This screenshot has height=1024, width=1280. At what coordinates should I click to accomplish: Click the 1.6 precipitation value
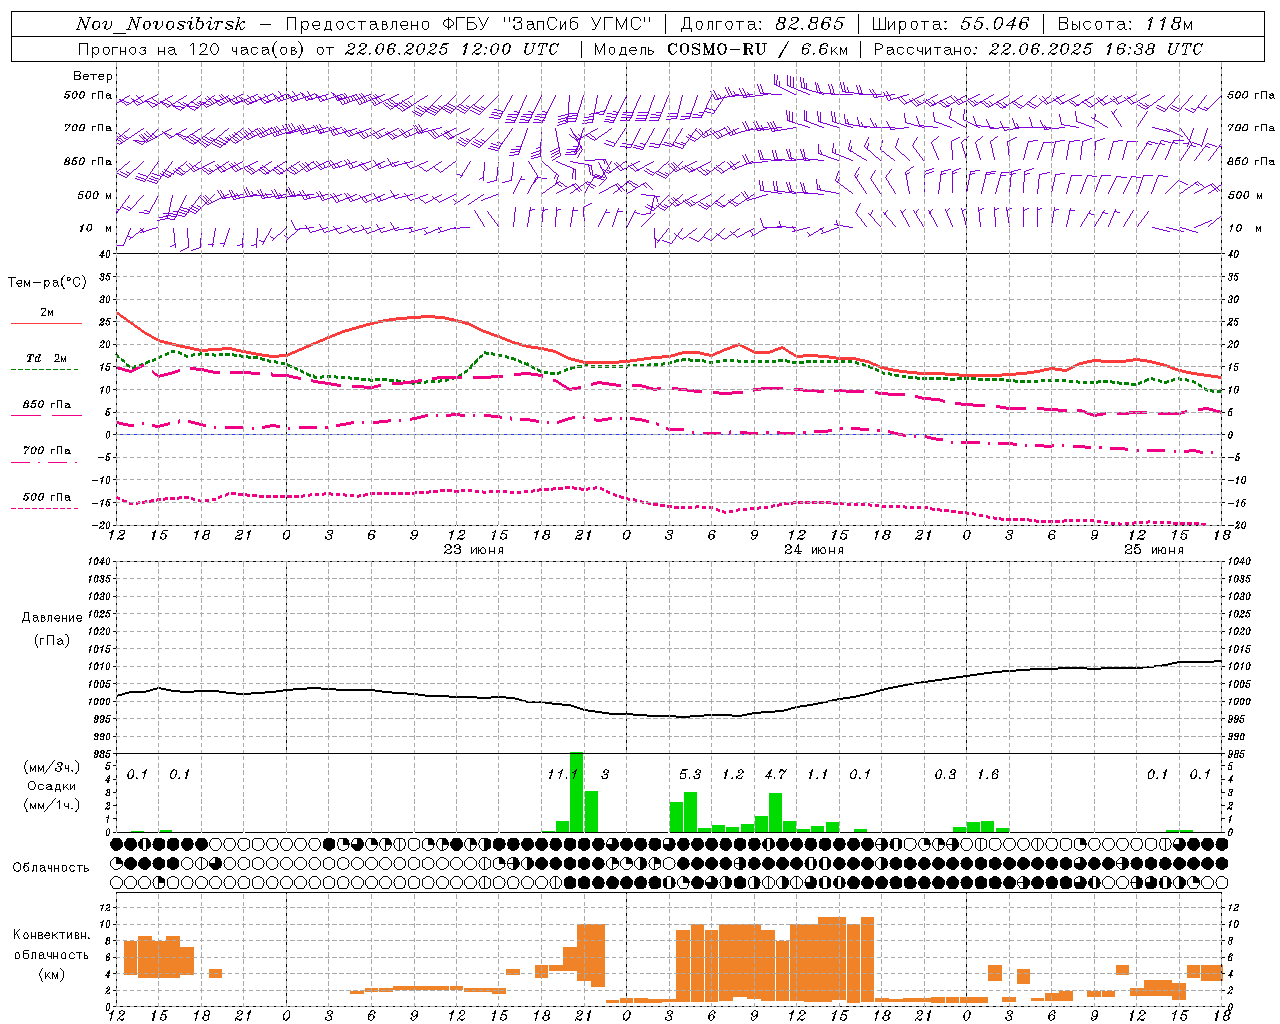point(988,774)
